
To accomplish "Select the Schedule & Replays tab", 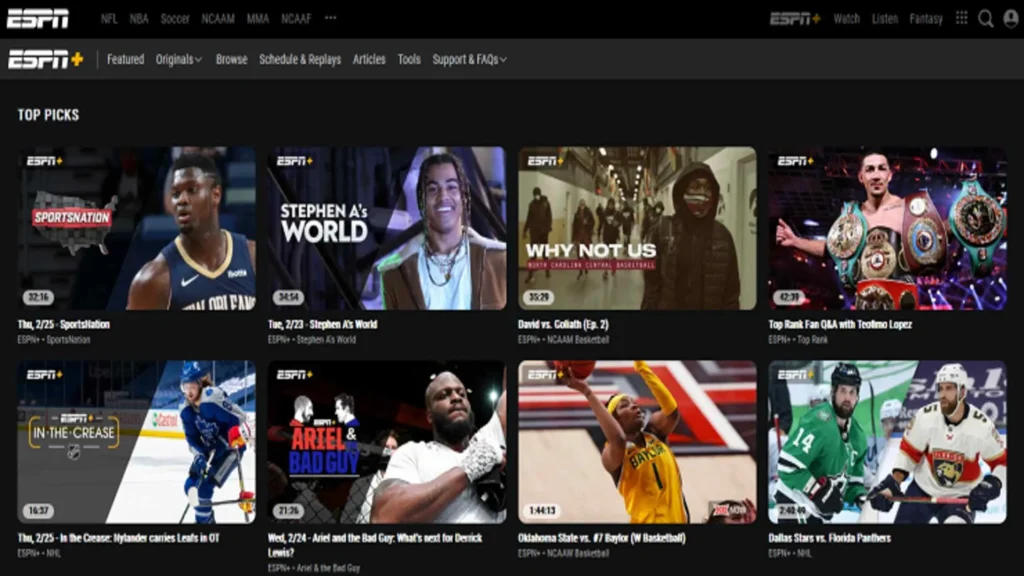I will click(x=300, y=59).
